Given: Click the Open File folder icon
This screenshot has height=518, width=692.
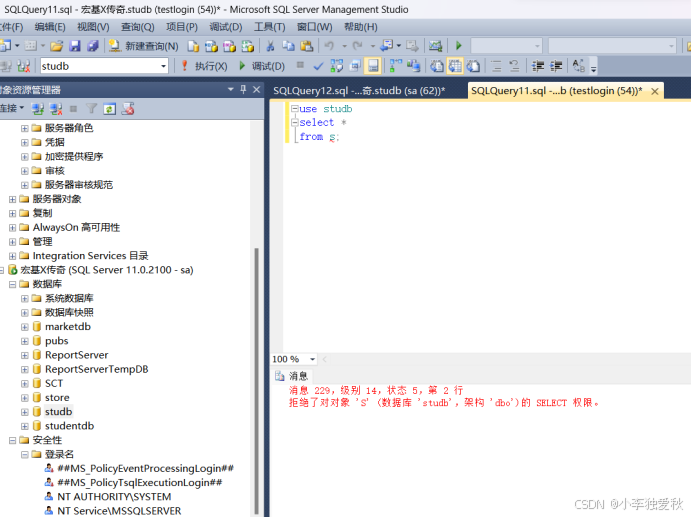Looking at the screenshot, I should tap(56, 45).
